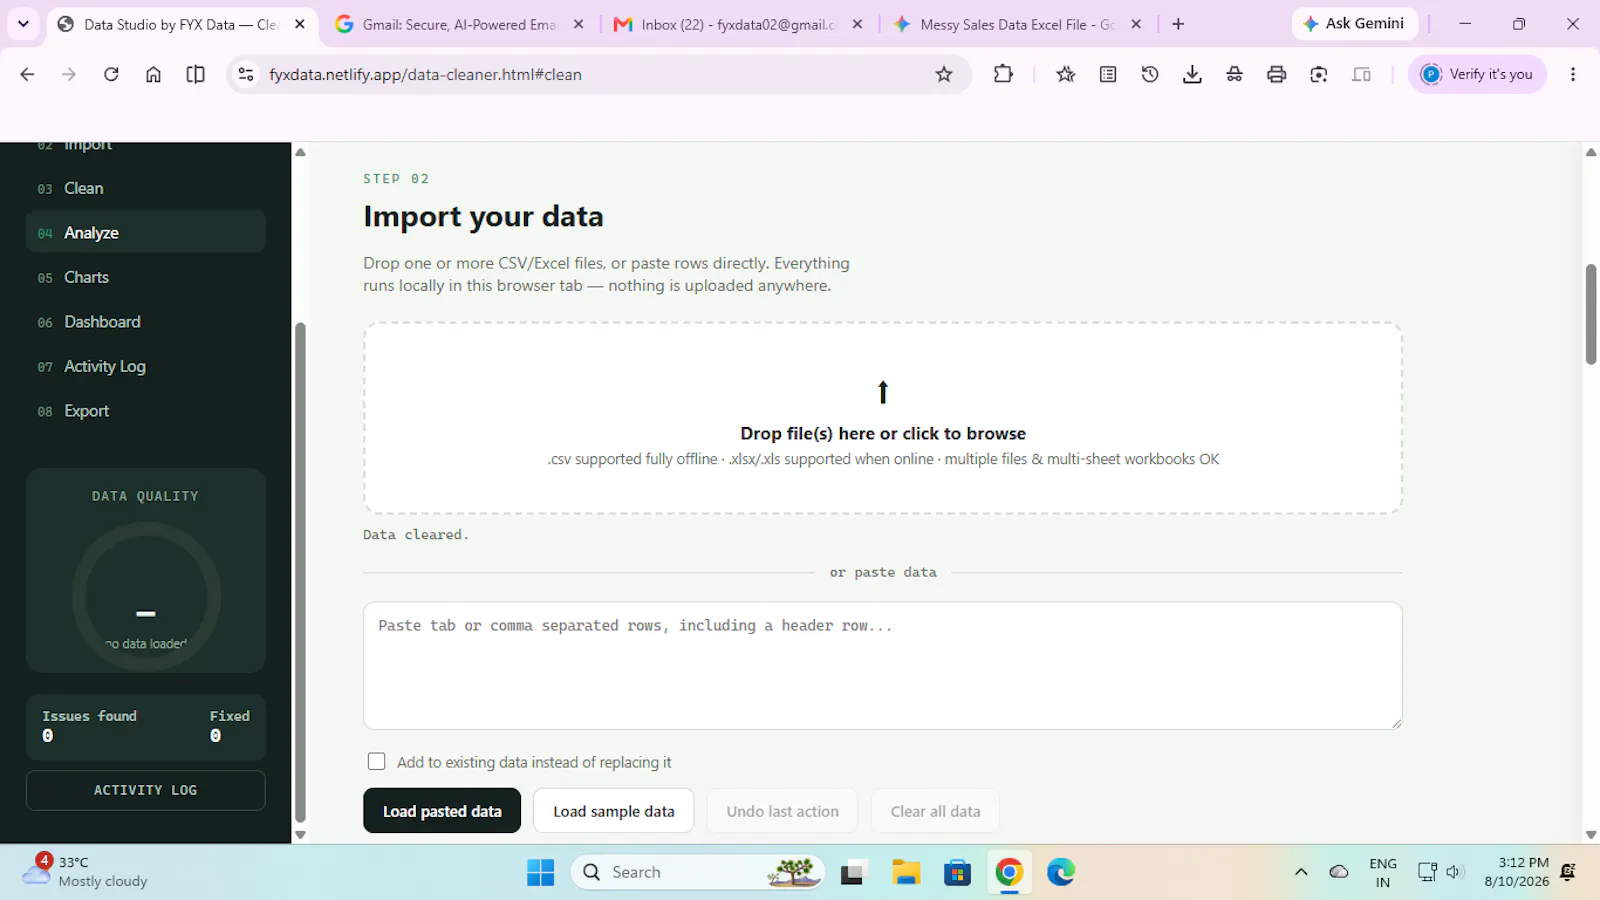1600x900 pixels.
Task: Open the browsing history icon
Action: [1150, 74]
